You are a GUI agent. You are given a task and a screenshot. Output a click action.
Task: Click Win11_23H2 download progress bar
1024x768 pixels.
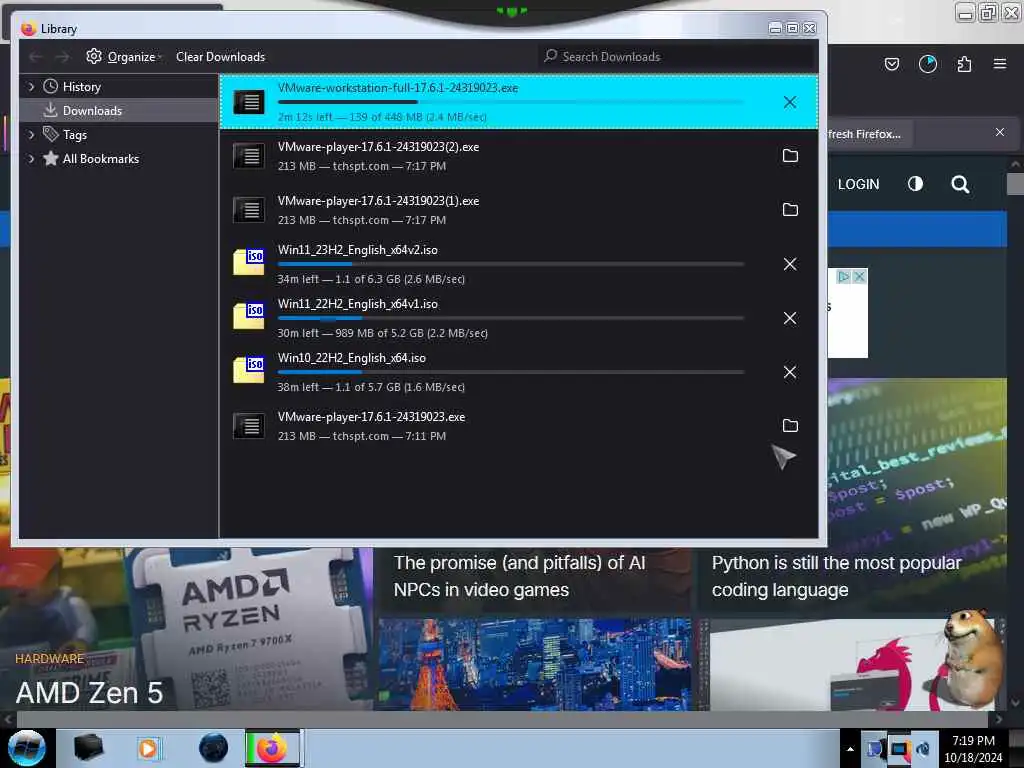coord(511,264)
